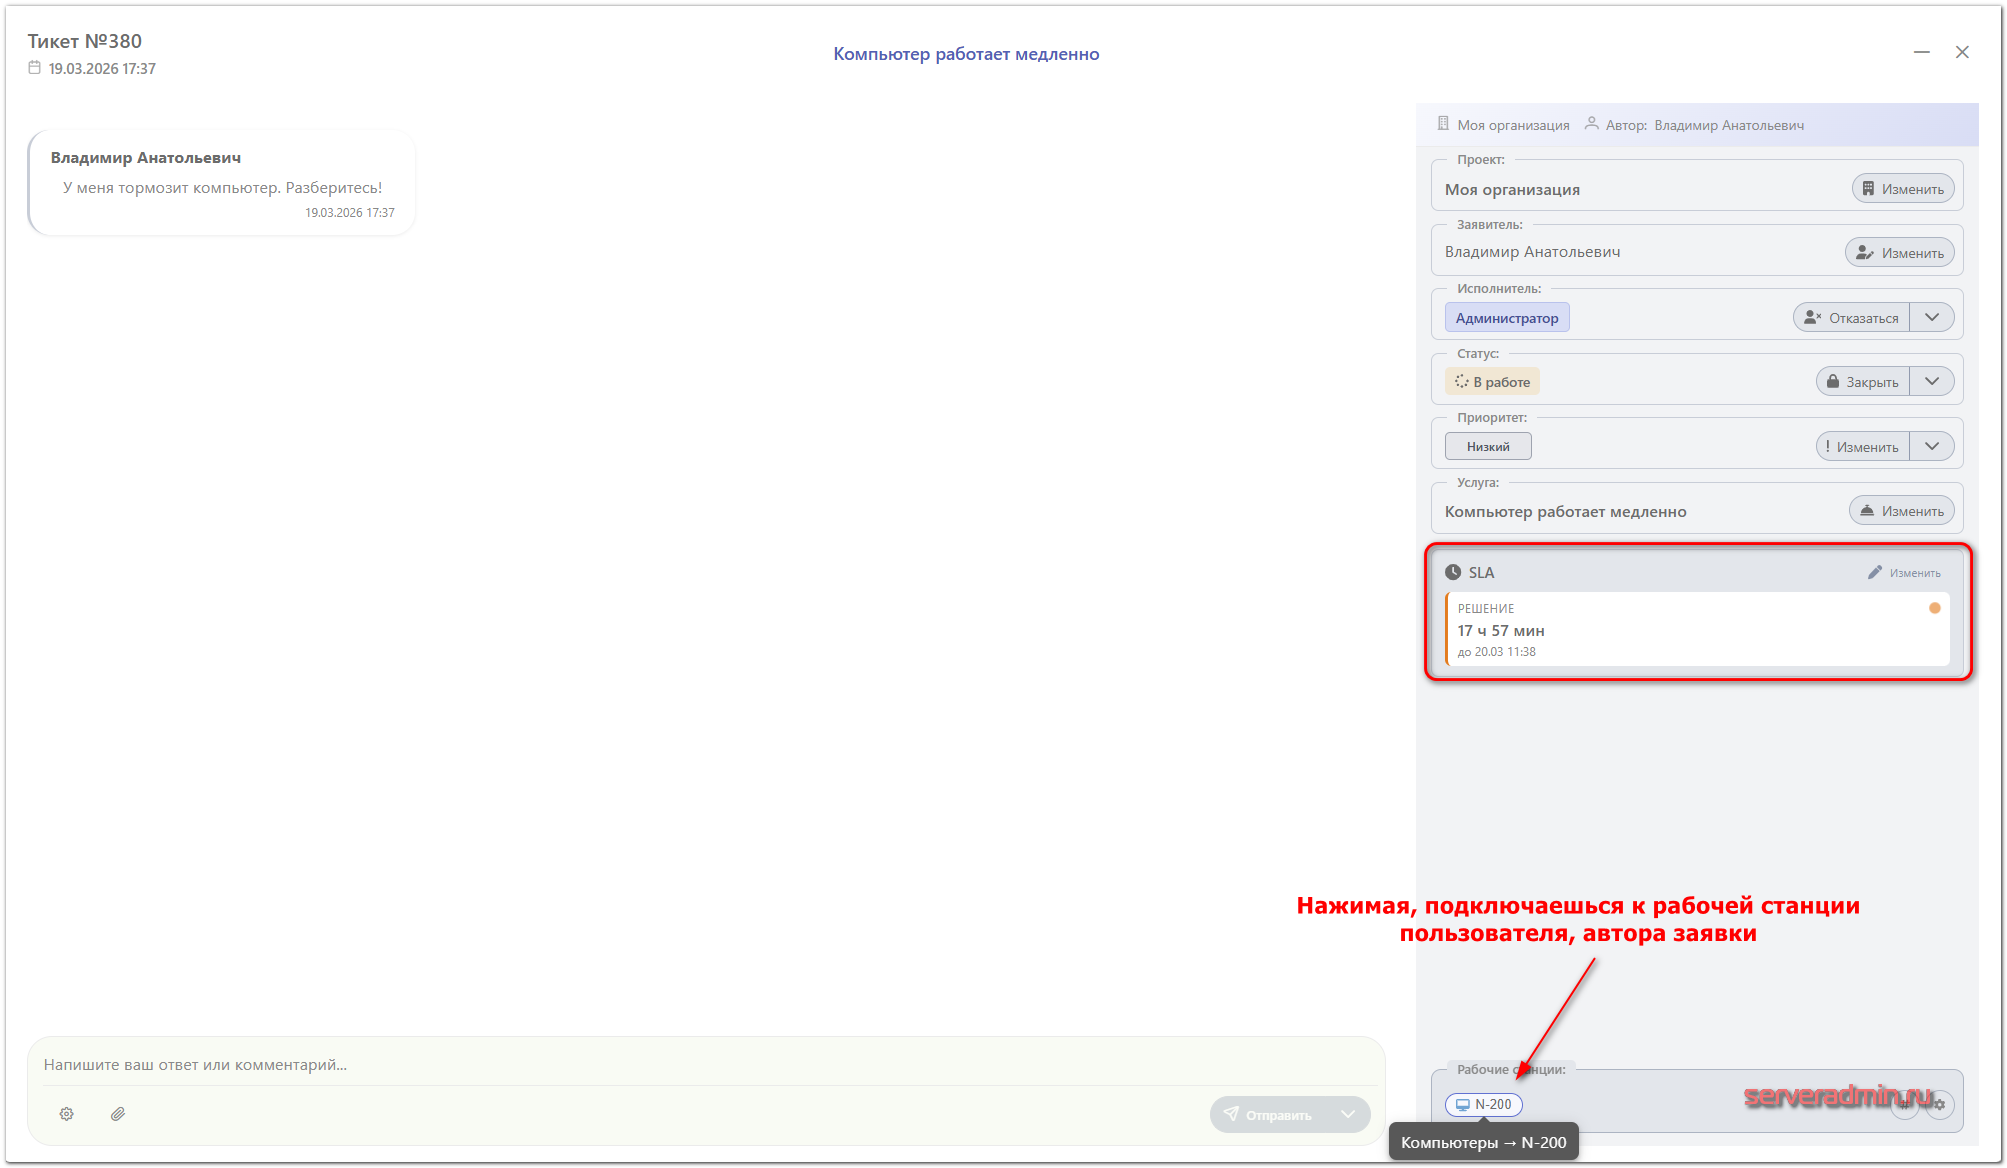Expand the priority Изменить dropdown arrow

pyautogui.click(x=1932, y=447)
